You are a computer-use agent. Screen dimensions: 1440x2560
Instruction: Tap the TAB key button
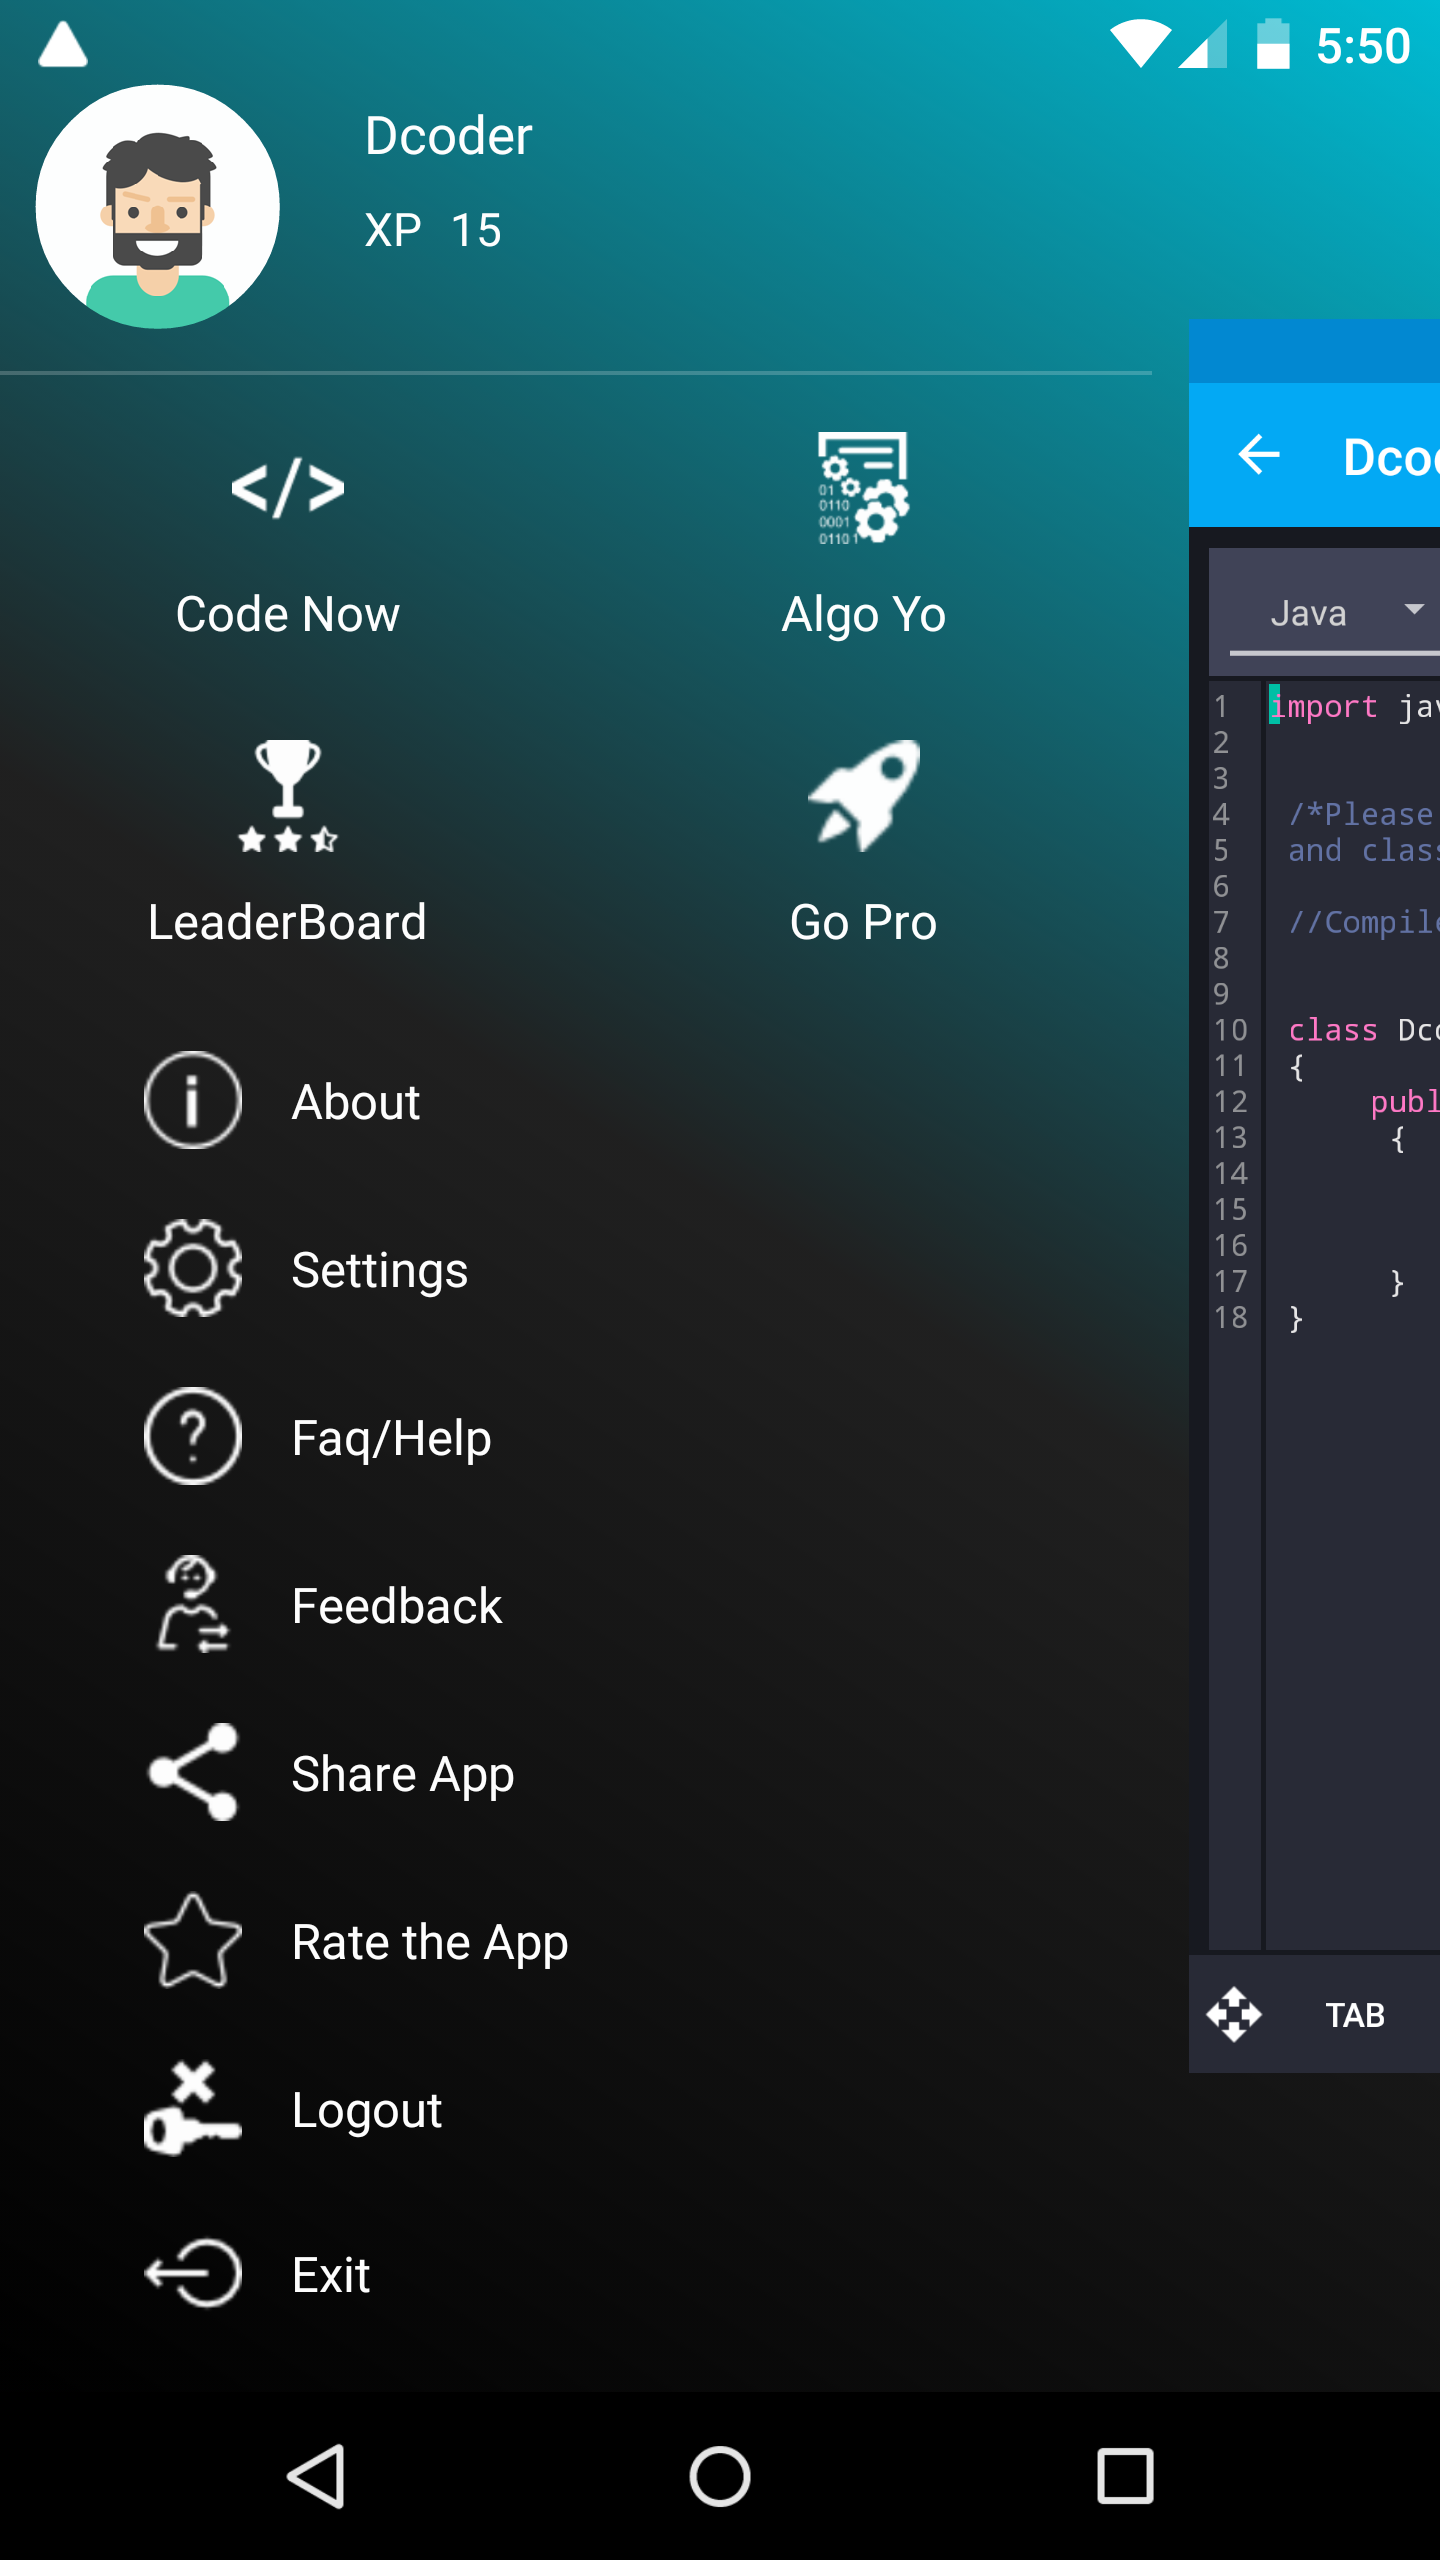1355,2015
